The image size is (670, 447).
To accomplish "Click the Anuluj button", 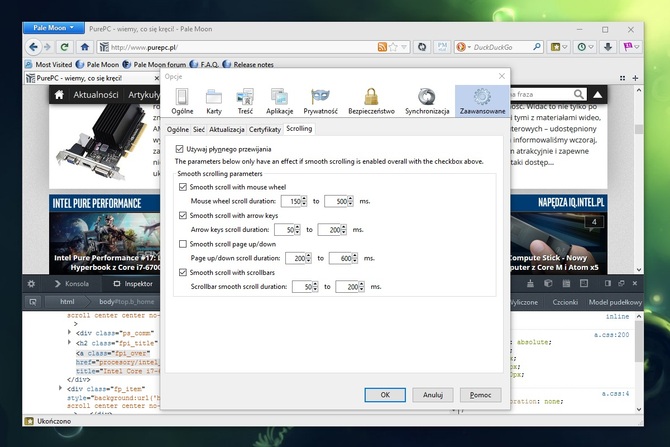I will coord(432,395).
